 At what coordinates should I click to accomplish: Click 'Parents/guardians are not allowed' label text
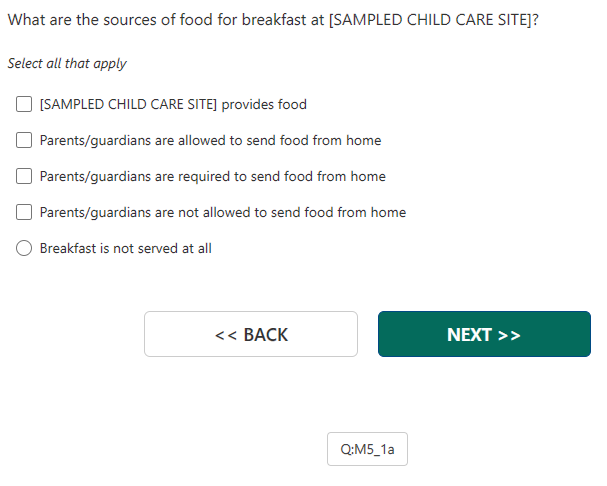222,212
